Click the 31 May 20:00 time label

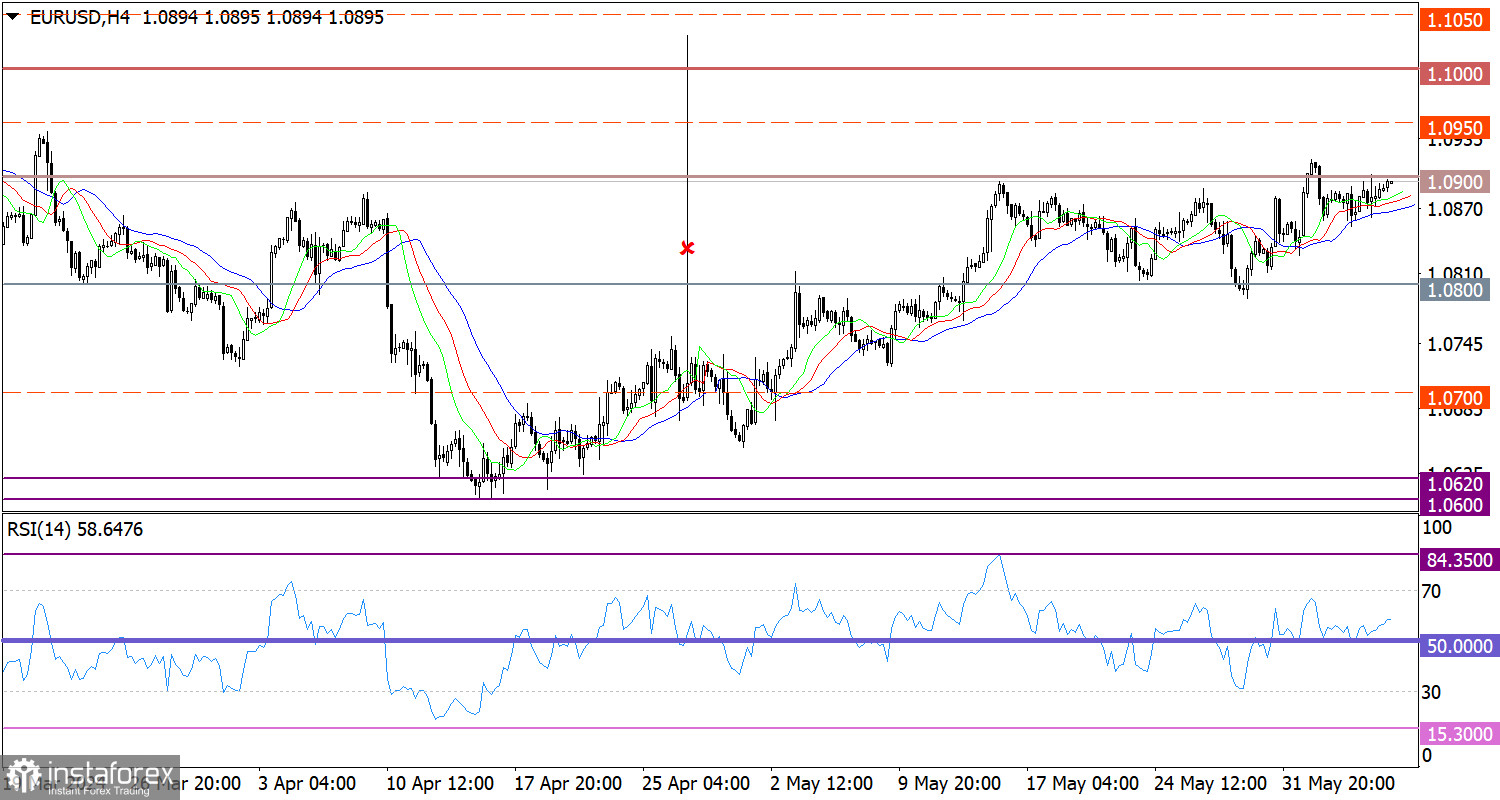coord(1338,782)
